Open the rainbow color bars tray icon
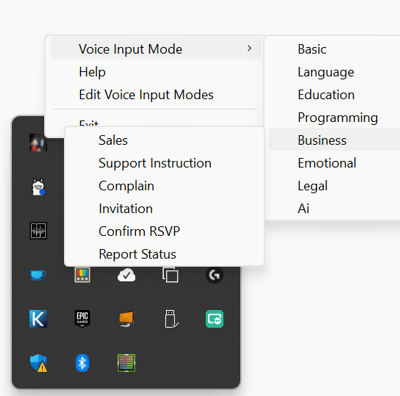Screen dimensions: 400x396 tap(82, 275)
